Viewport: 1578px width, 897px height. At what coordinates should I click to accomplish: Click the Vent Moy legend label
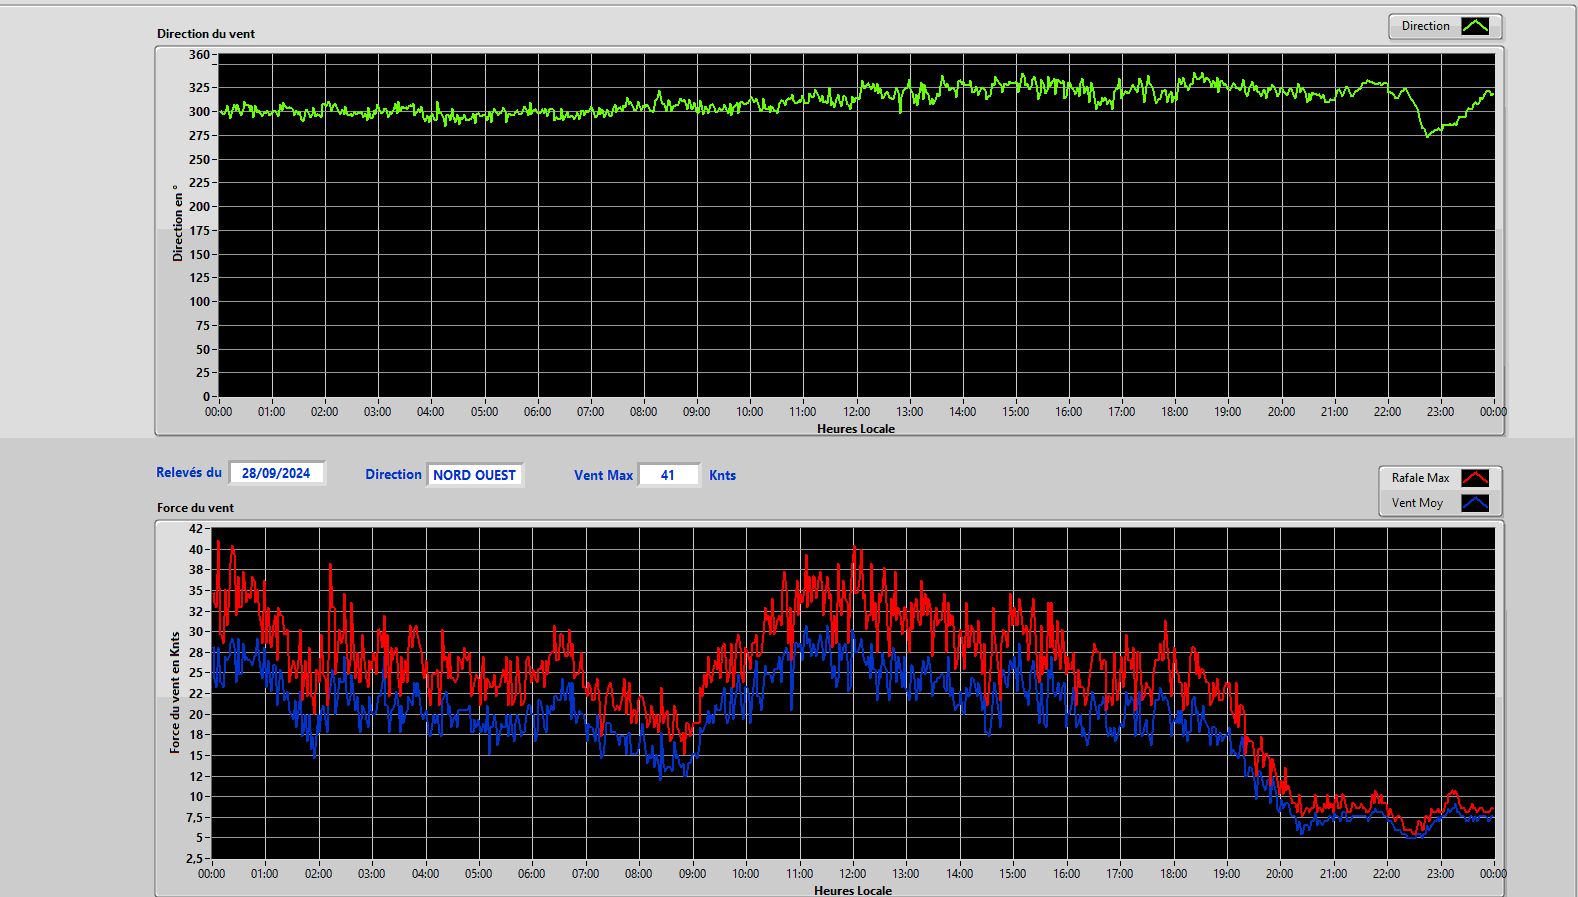[x=1417, y=503]
